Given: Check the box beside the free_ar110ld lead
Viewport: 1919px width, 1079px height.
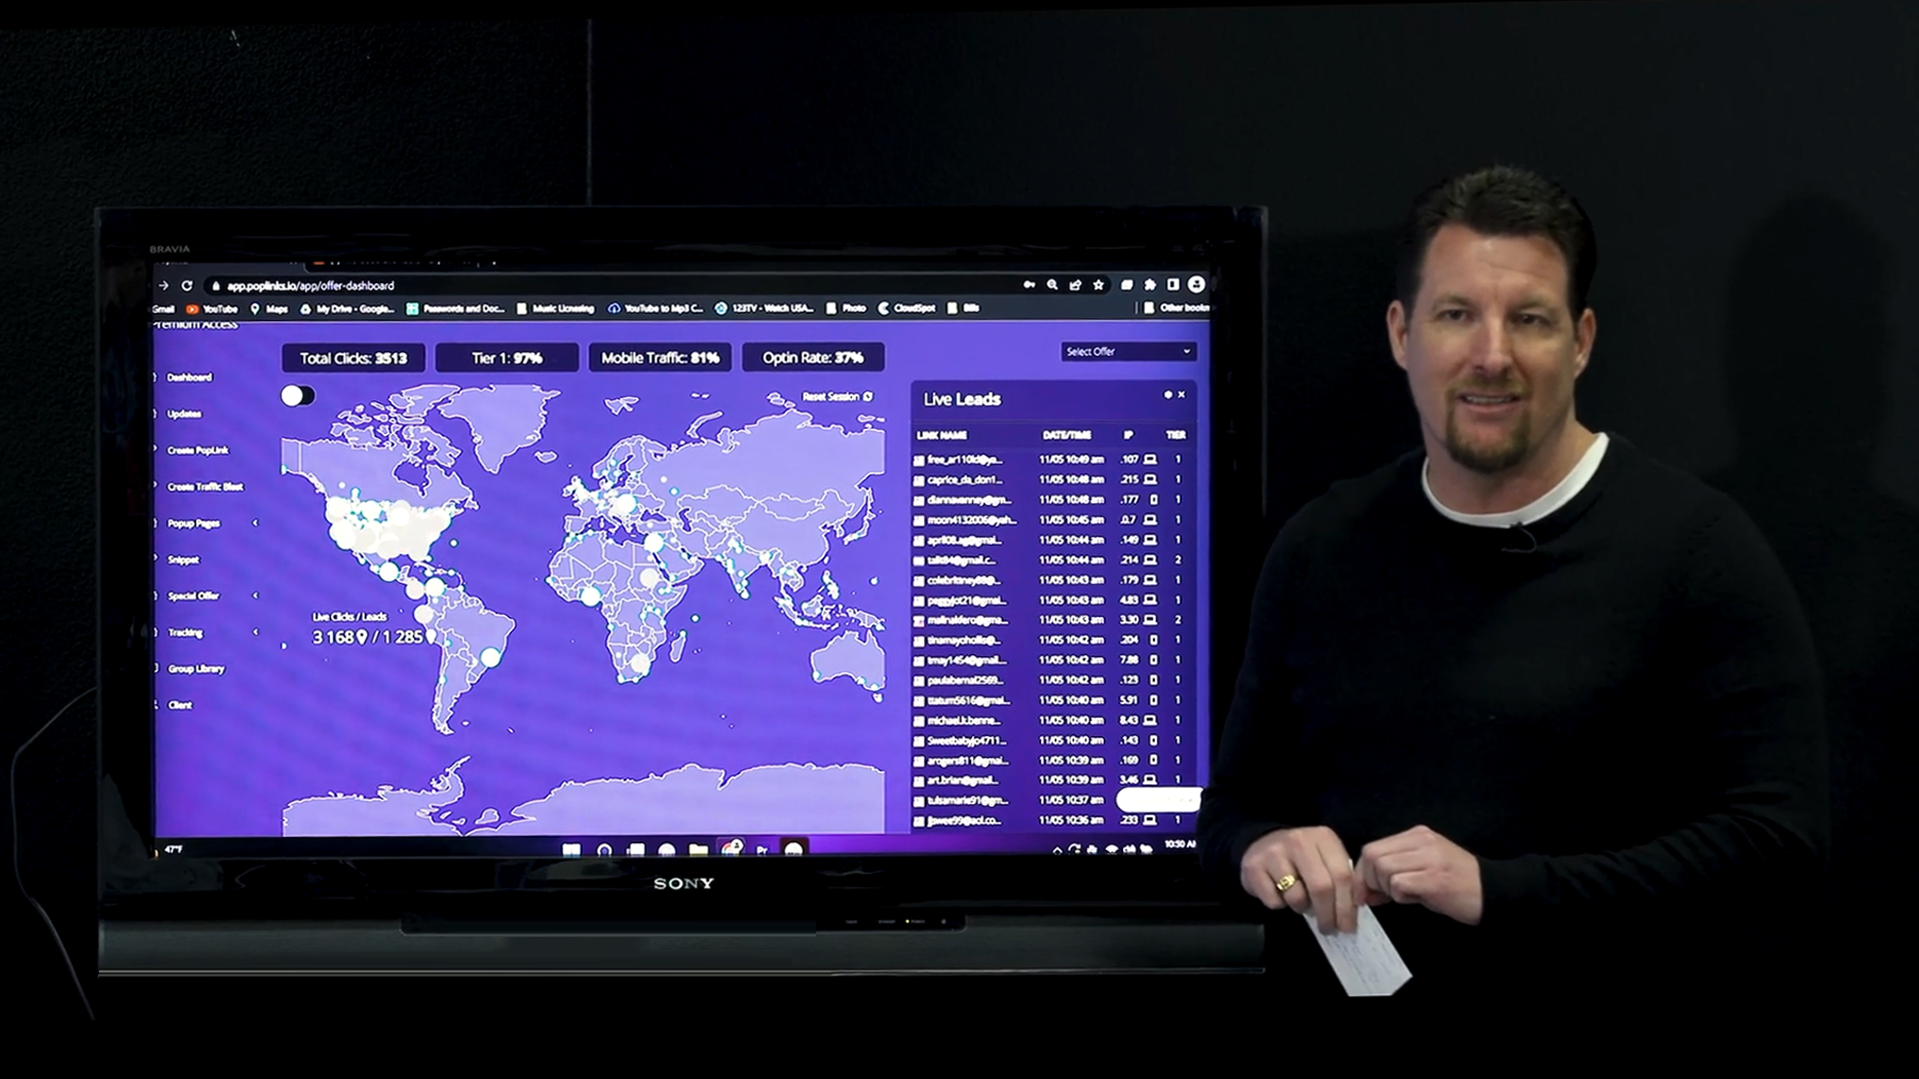Looking at the screenshot, I should pos(919,461).
